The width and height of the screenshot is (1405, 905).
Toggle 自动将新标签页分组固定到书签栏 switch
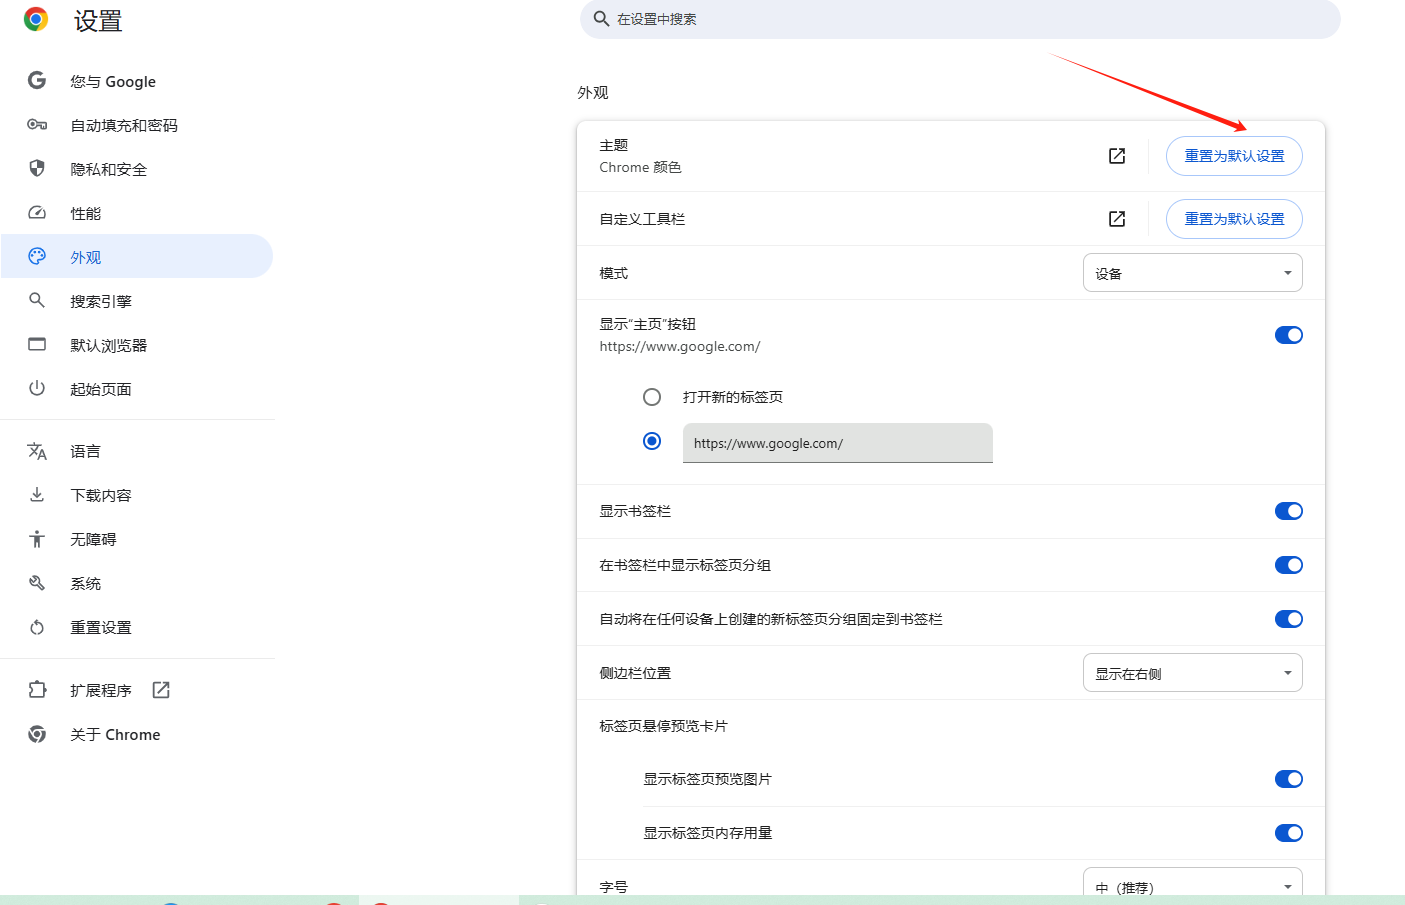pyautogui.click(x=1288, y=619)
